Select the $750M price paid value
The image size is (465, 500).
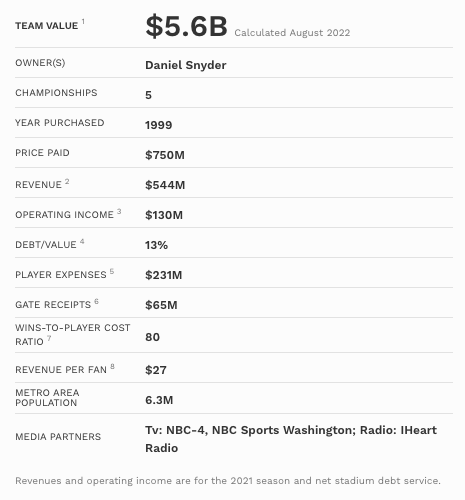click(x=165, y=155)
